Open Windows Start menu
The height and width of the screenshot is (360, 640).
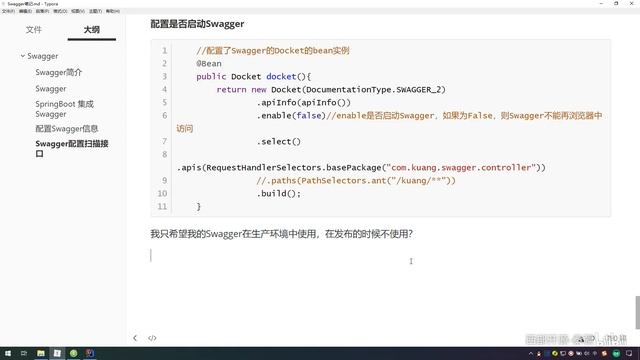click(8, 353)
